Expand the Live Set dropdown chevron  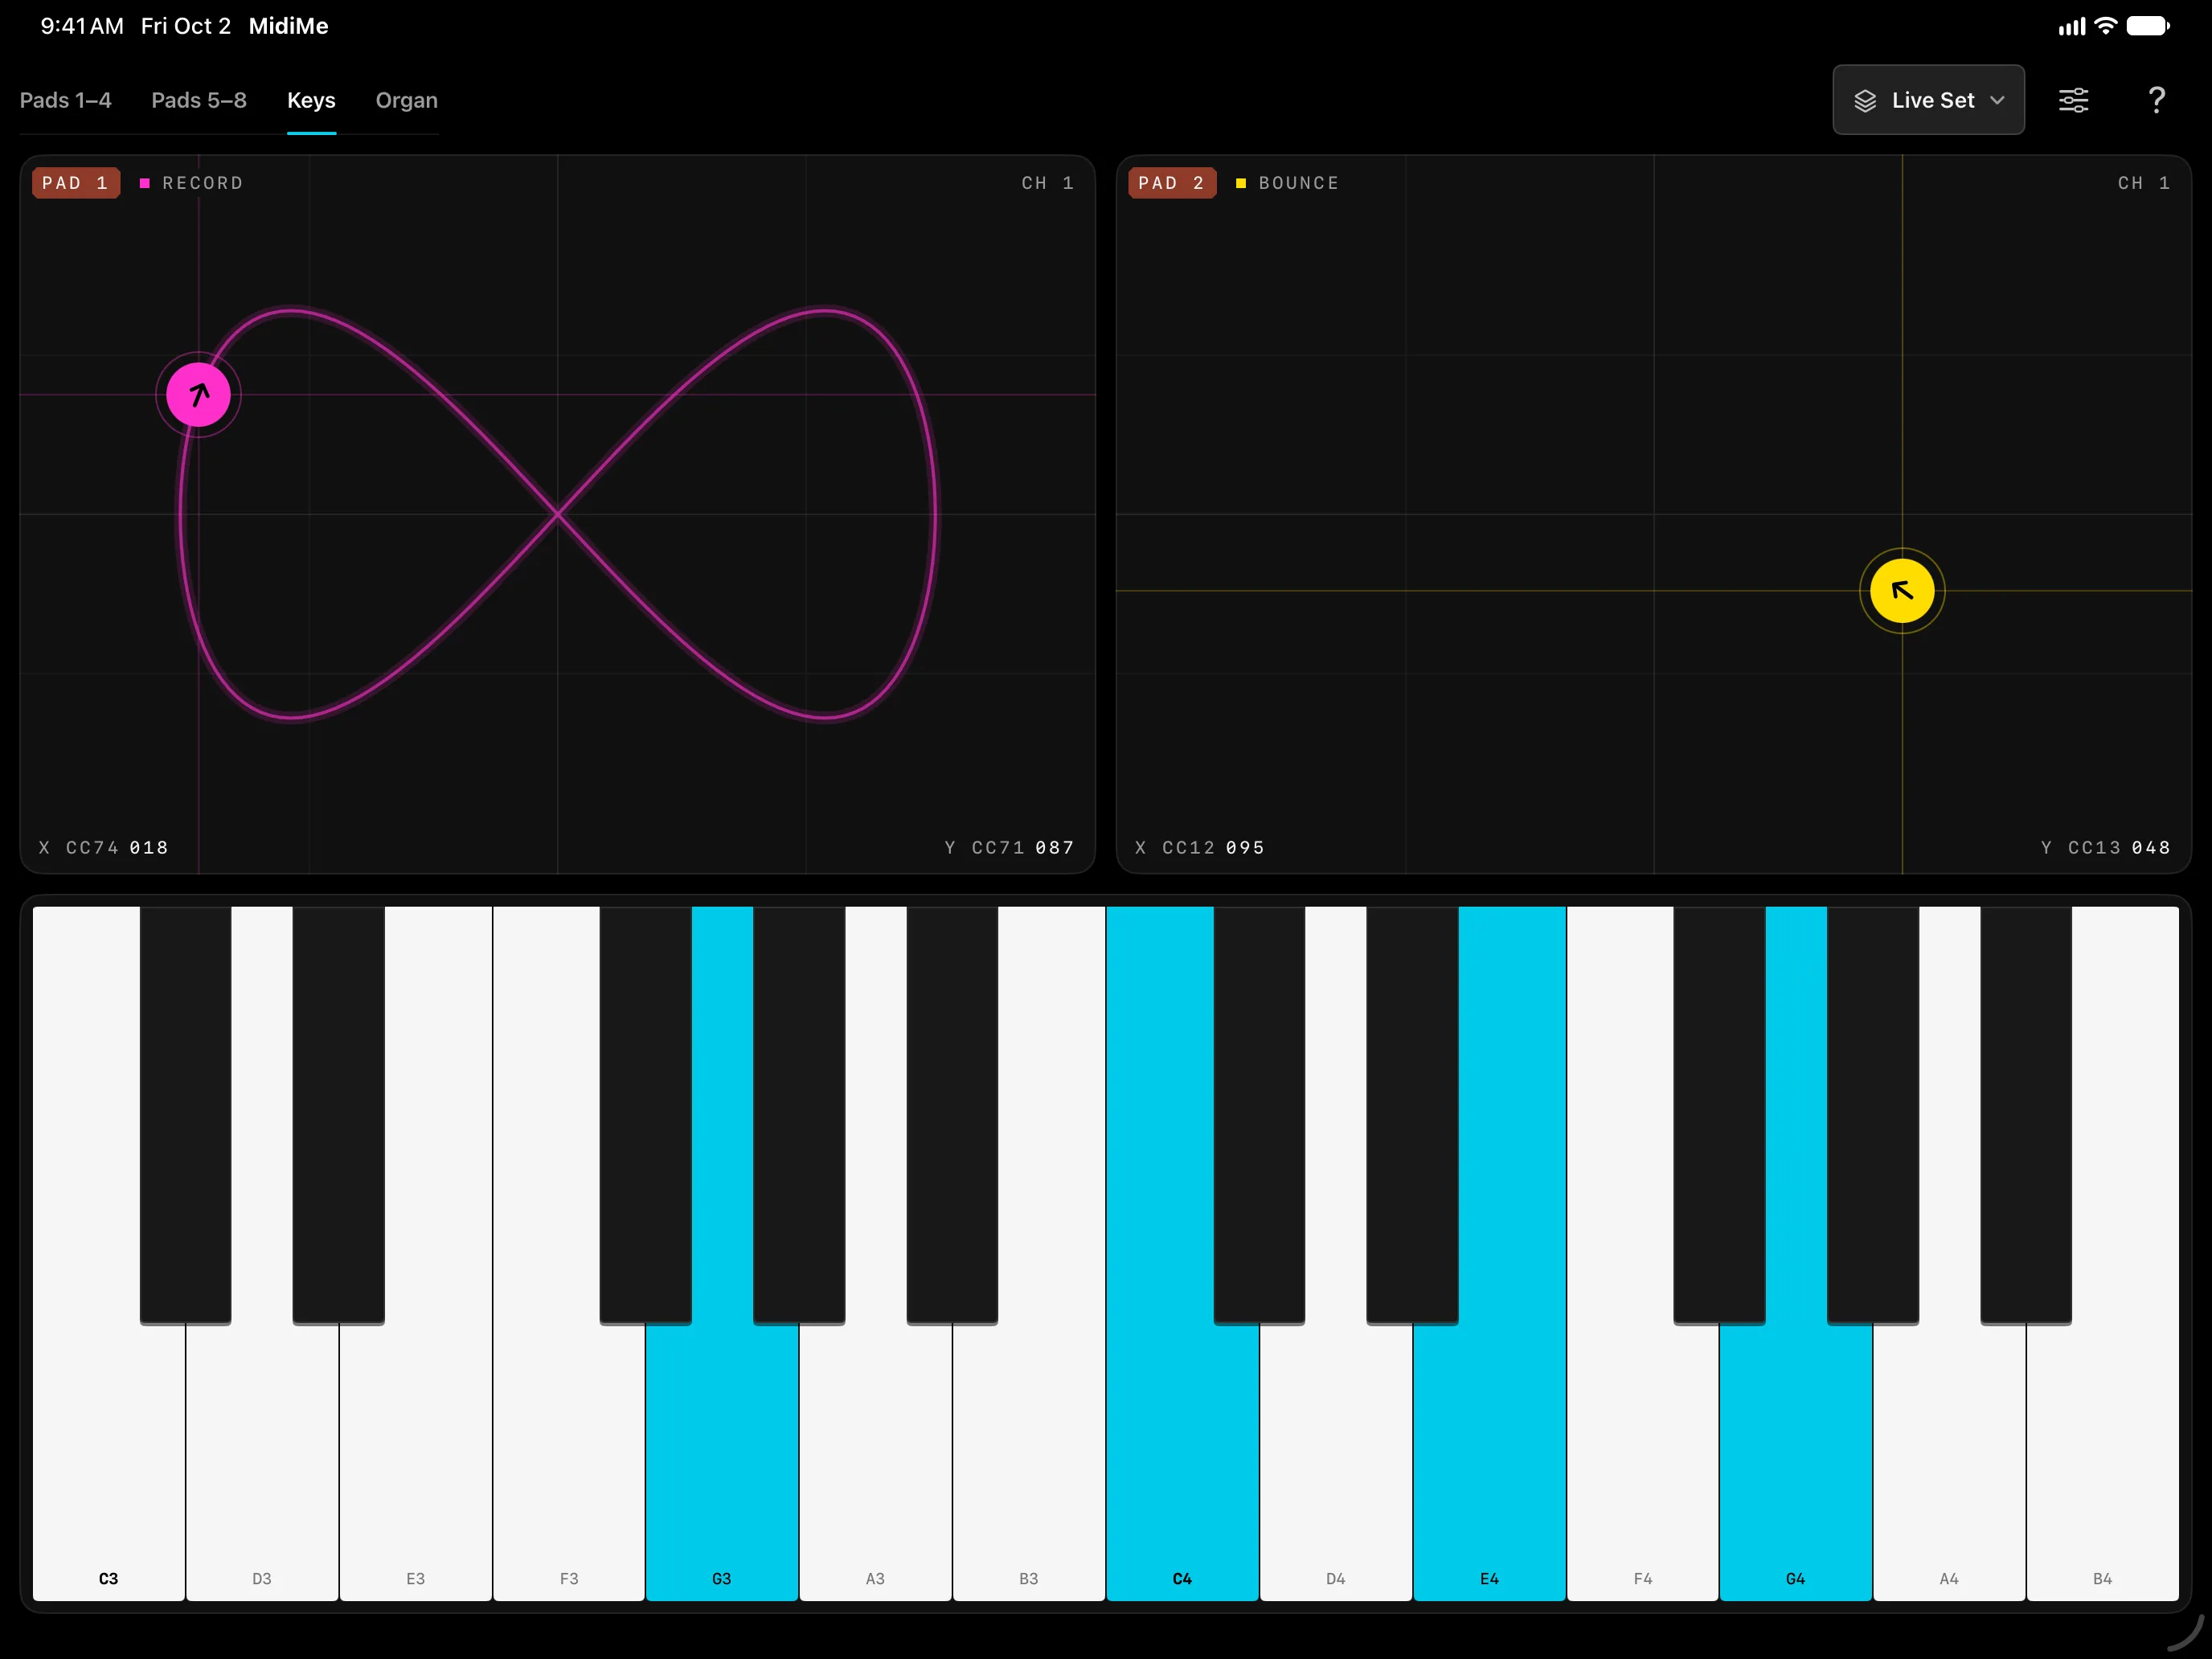[1997, 100]
